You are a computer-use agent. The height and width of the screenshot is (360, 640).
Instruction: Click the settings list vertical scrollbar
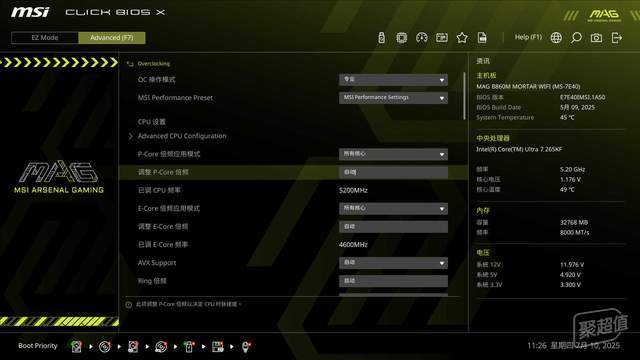point(464,96)
